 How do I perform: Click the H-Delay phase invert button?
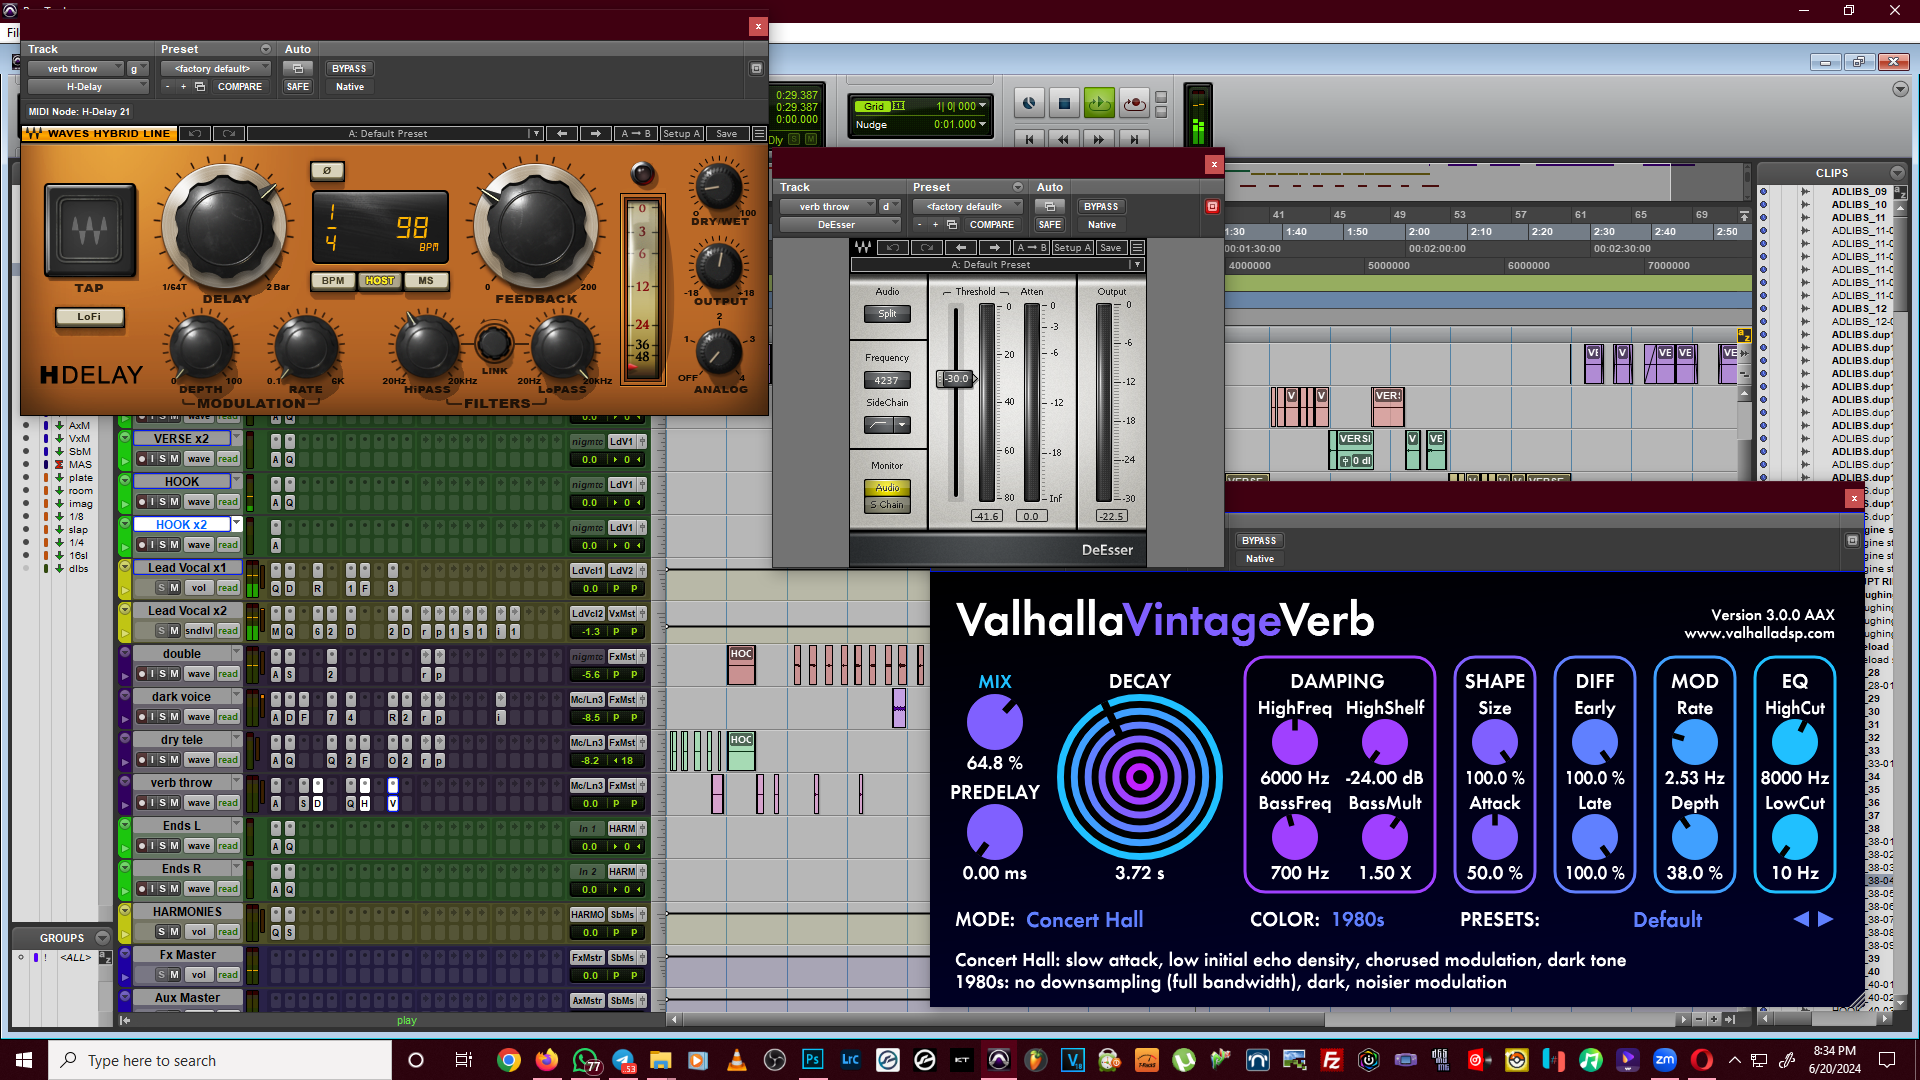pyautogui.click(x=327, y=171)
